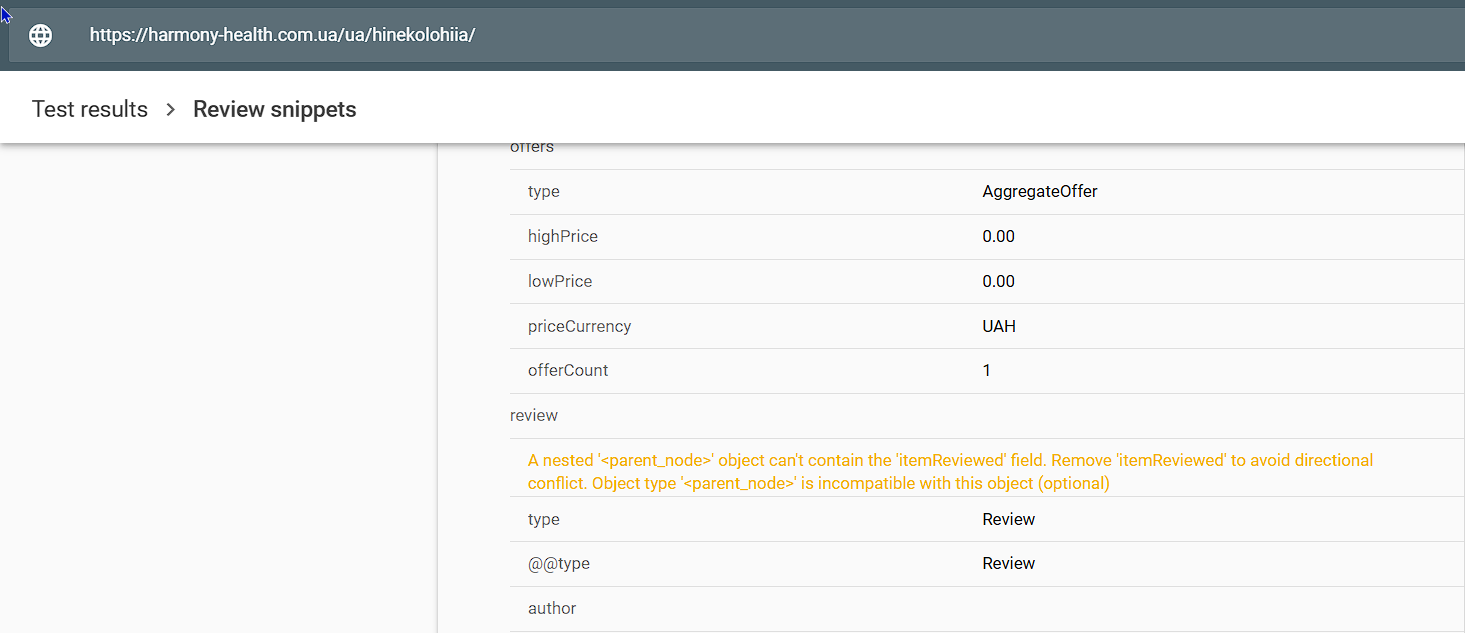Select the Review value in type row
This screenshot has height=633, width=1465.
click(1008, 519)
